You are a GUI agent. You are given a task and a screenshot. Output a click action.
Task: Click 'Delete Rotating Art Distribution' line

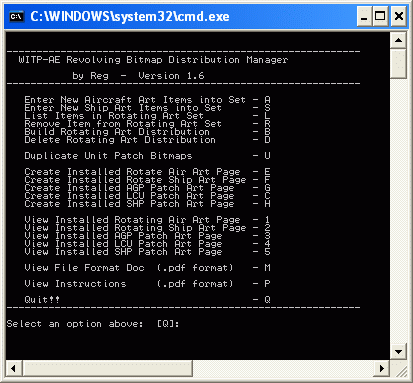pyautogui.click(x=120, y=140)
